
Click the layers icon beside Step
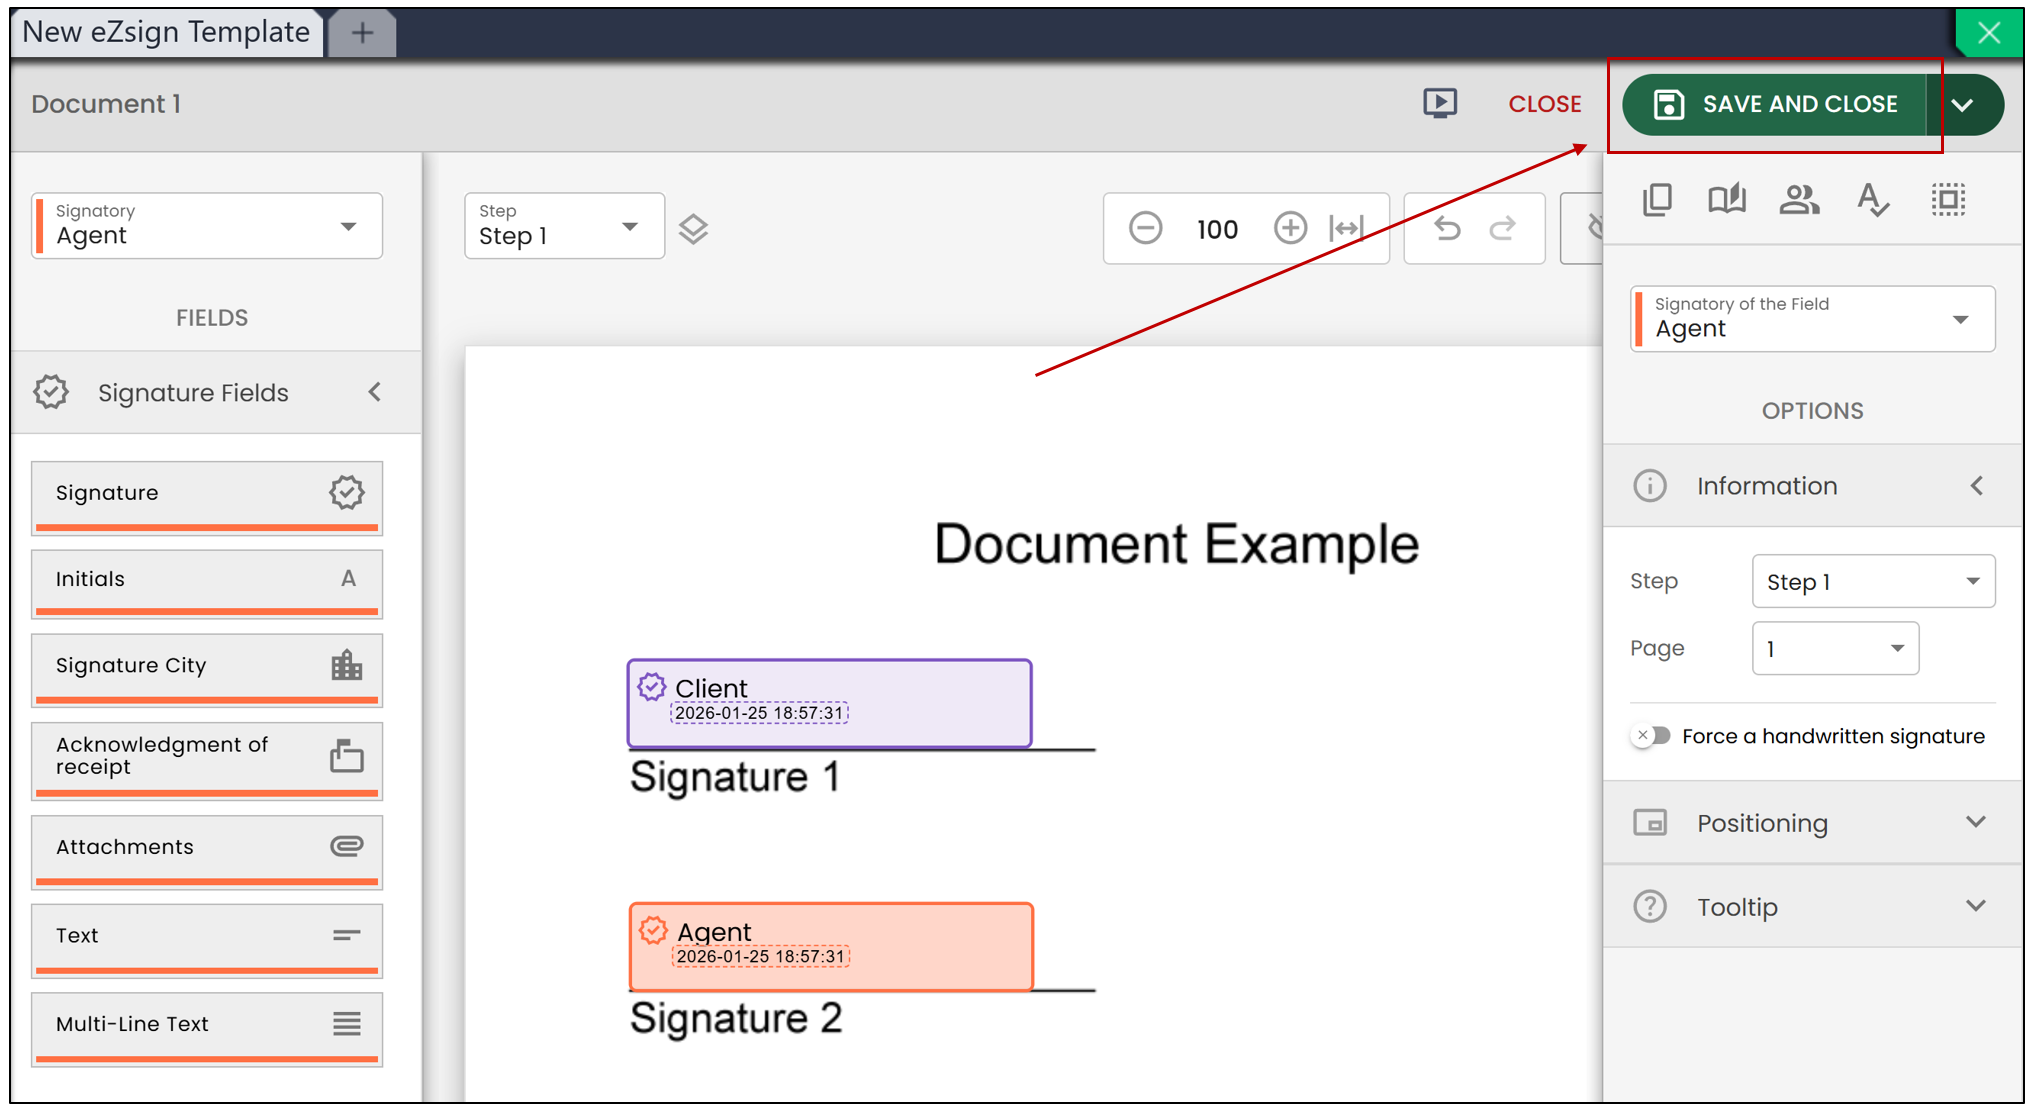[x=693, y=229]
